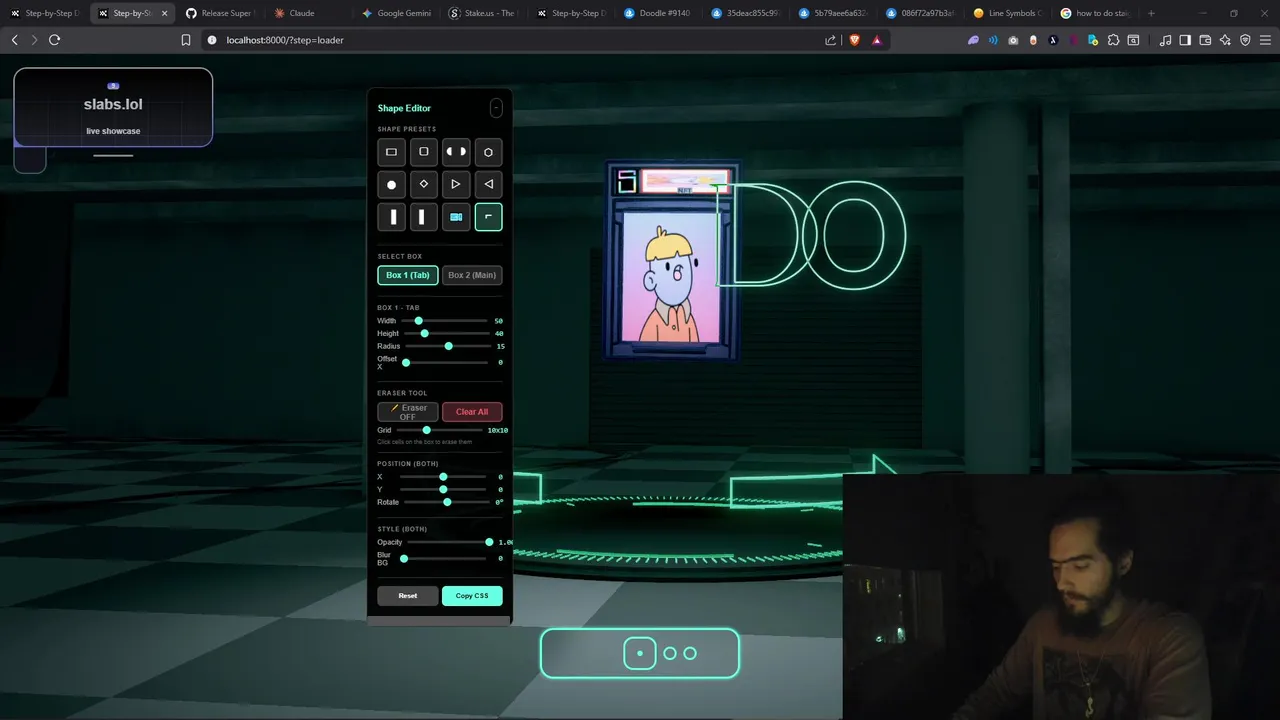The width and height of the screenshot is (1280, 720).
Task: Select the rounded square shape preset
Action: click(x=423, y=152)
